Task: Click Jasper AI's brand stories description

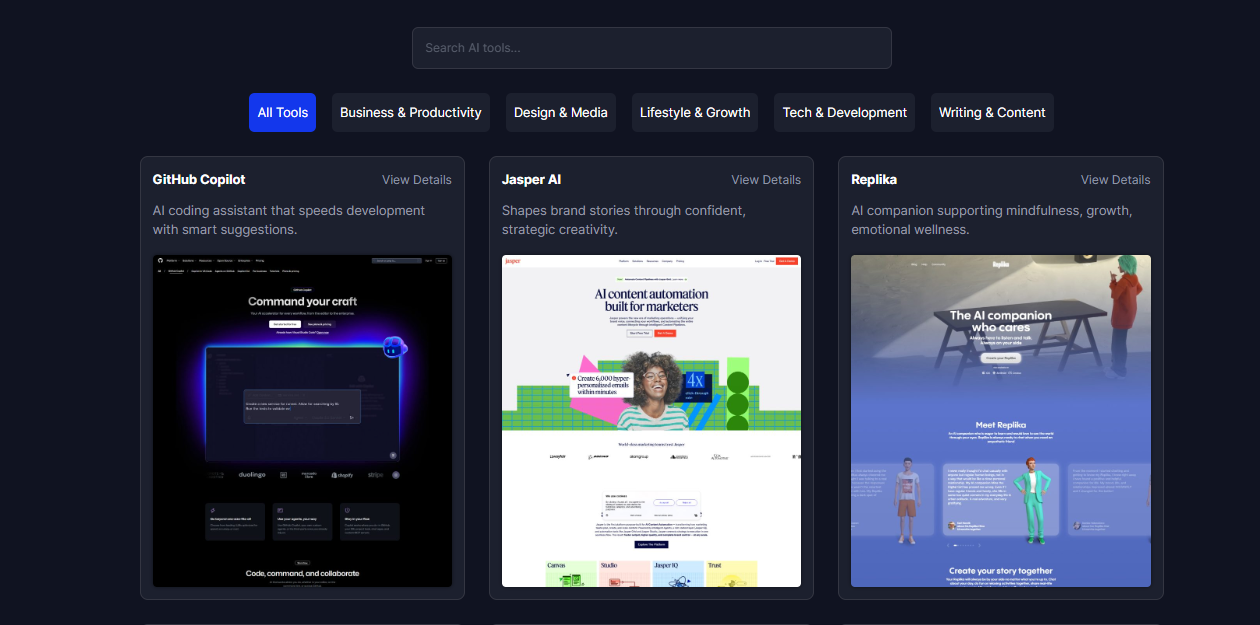Action: (623, 220)
